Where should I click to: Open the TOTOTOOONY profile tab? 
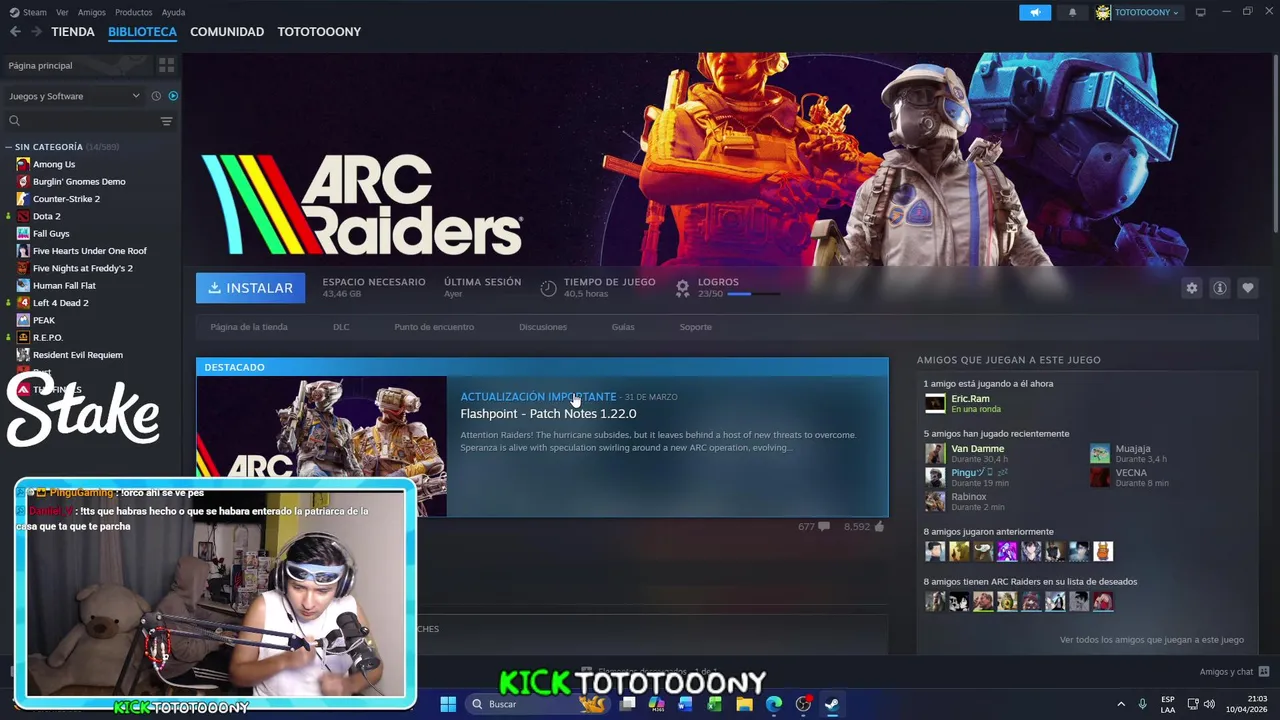pos(319,32)
